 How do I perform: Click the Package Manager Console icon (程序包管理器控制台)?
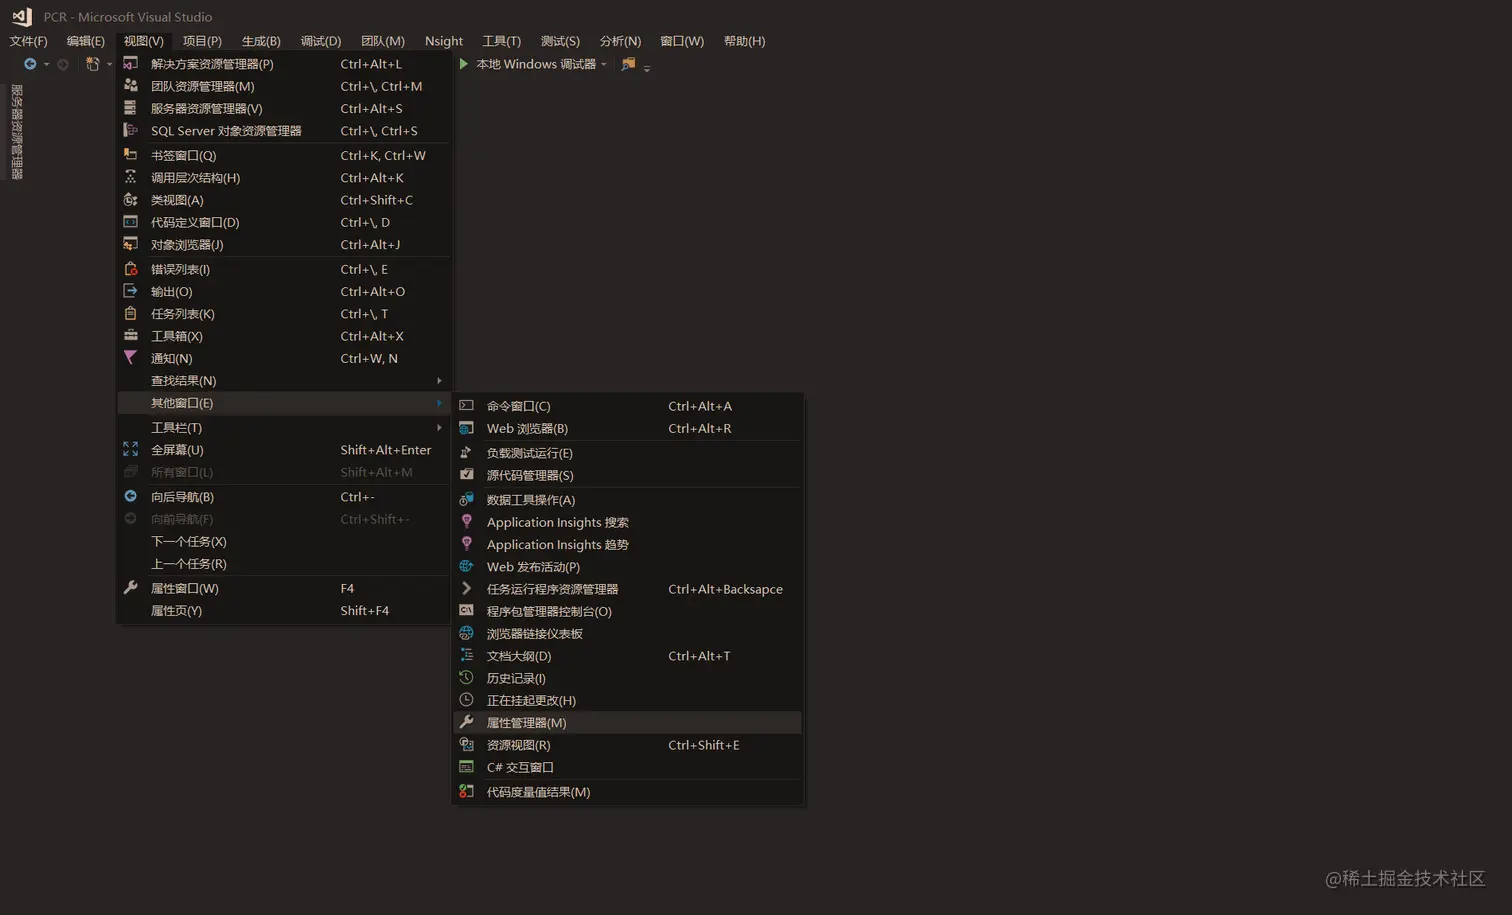tap(466, 610)
